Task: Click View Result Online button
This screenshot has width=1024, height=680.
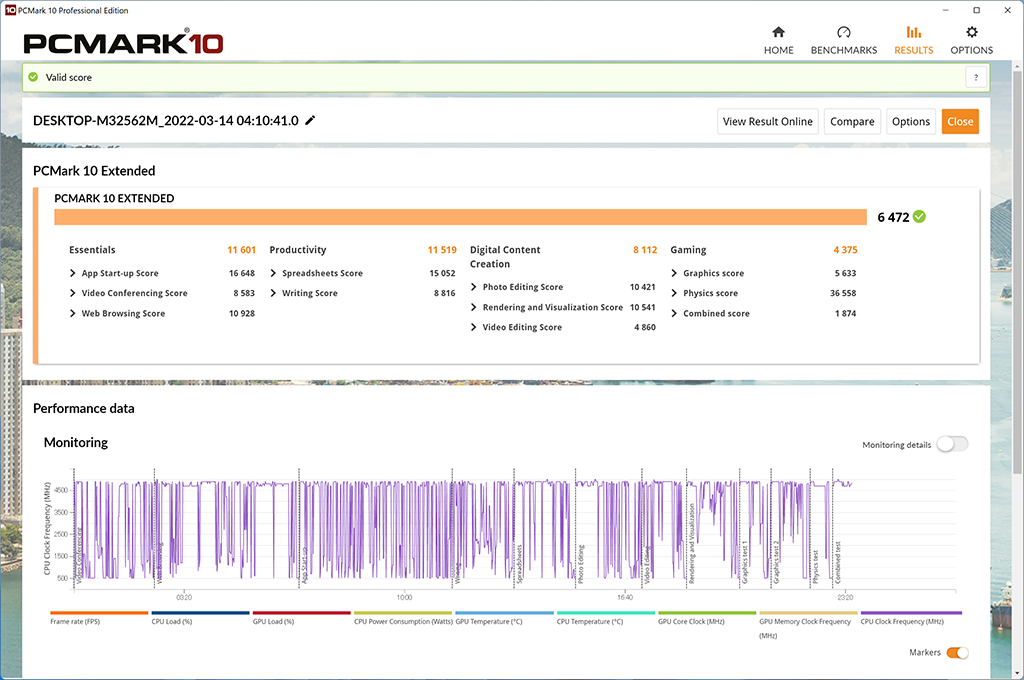Action: coord(767,121)
